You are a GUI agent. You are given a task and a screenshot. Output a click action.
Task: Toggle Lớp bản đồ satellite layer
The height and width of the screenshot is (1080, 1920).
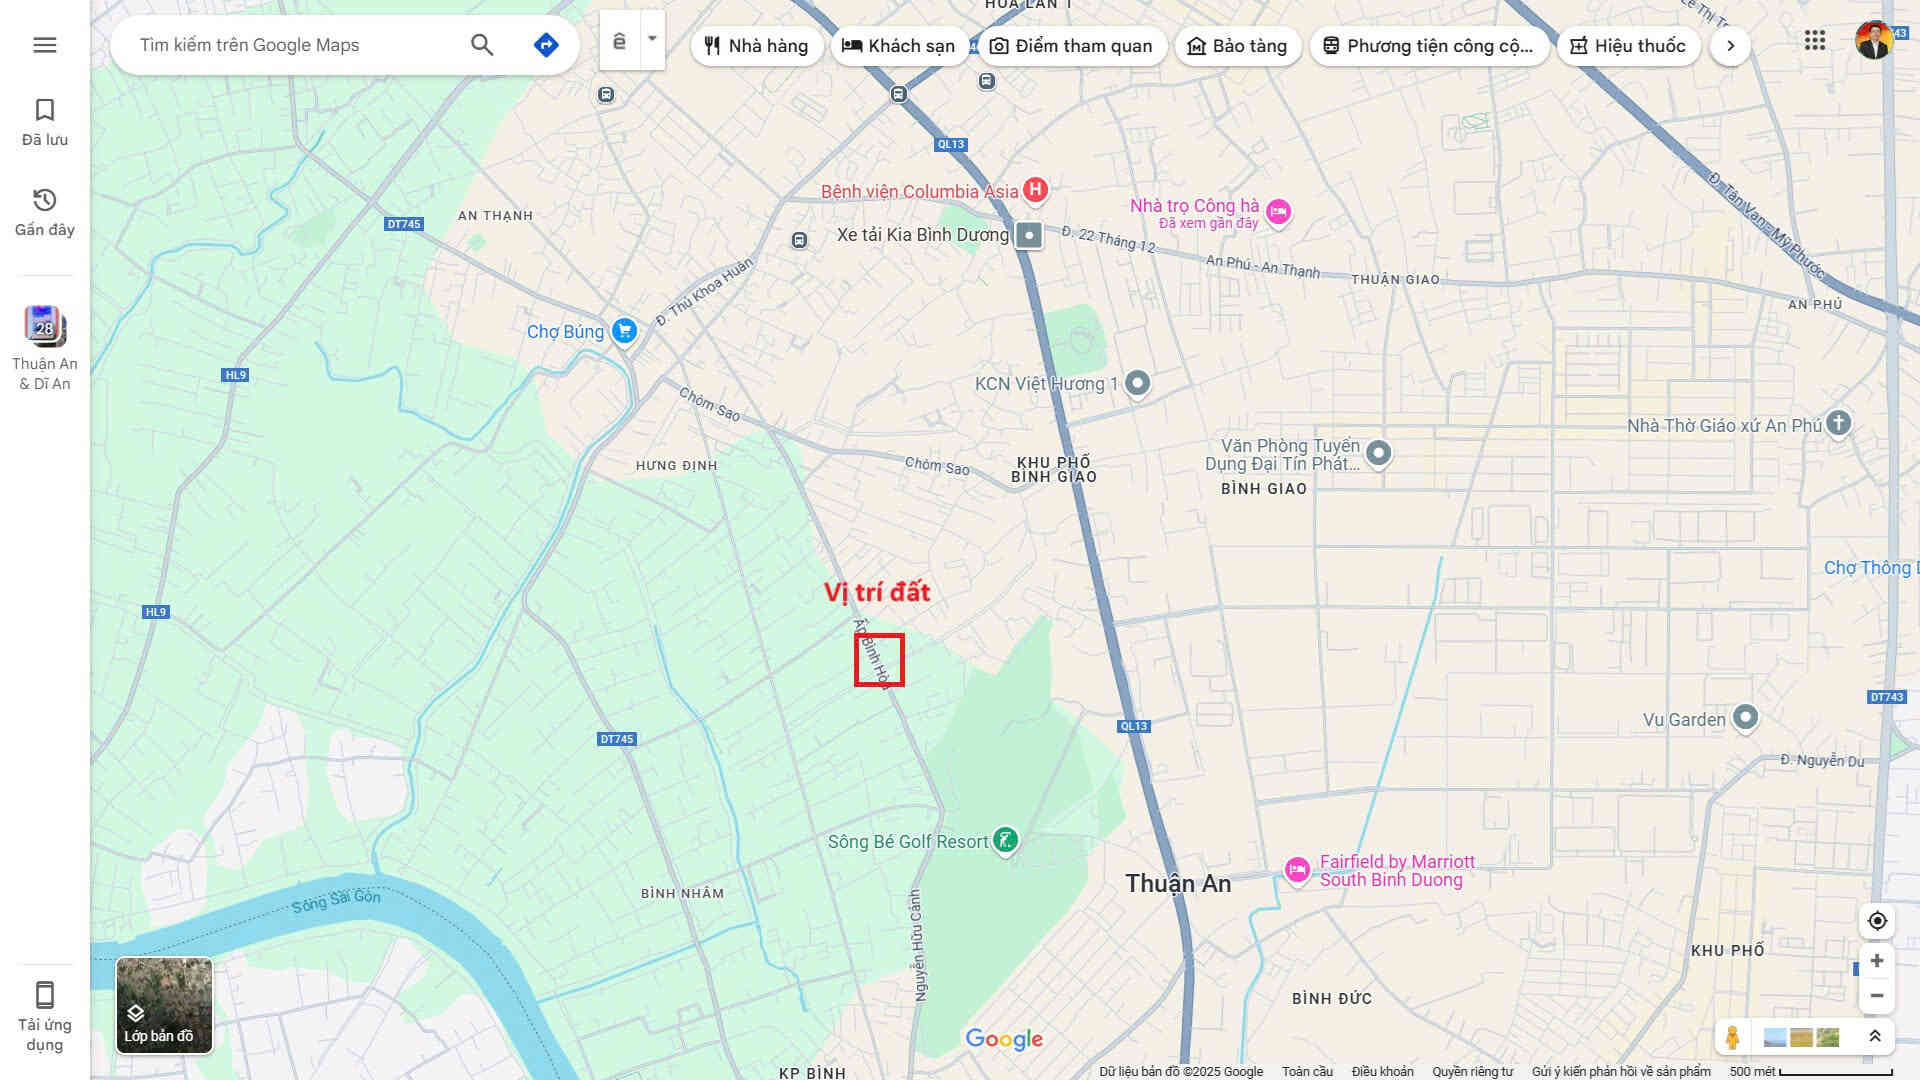[x=164, y=1005]
